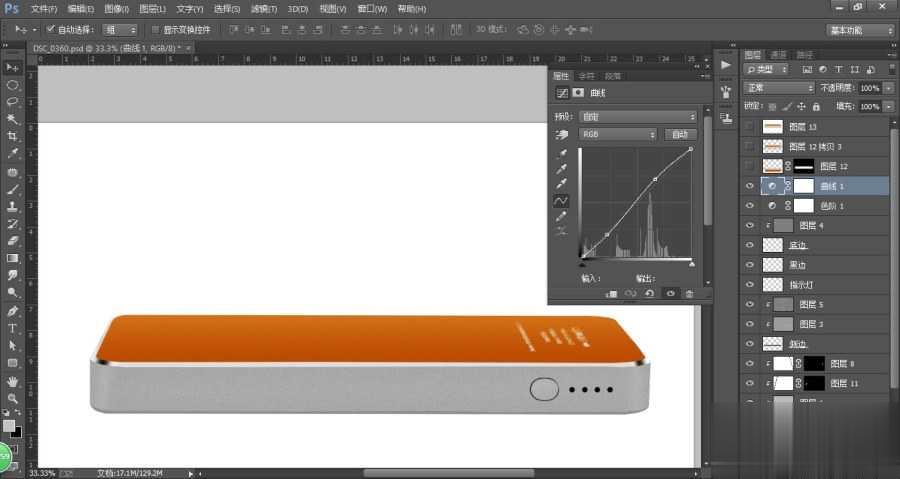Image resolution: width=900 pixels, height=479 pixels.
Task: Open the 图层(L) menu
Action: (x=152, y=9)
